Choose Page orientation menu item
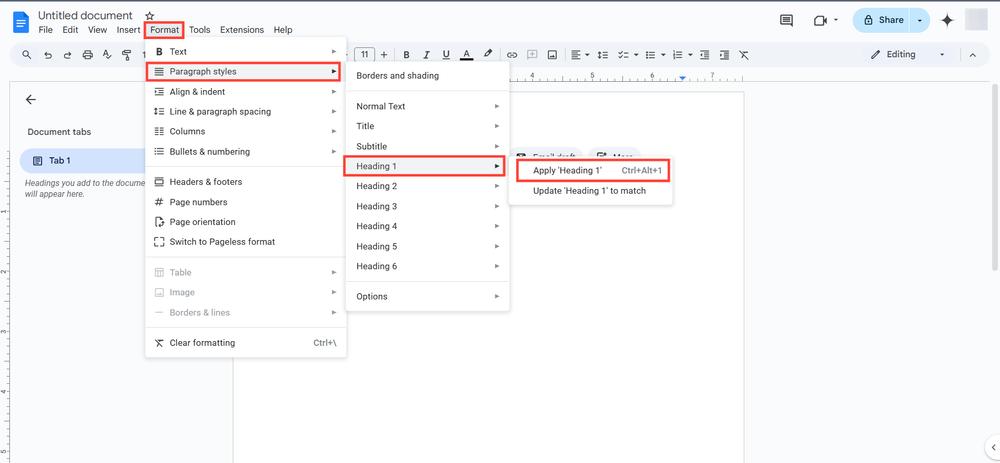Image resolution: width=1000 pixels, height=463 pixels. 246,222
